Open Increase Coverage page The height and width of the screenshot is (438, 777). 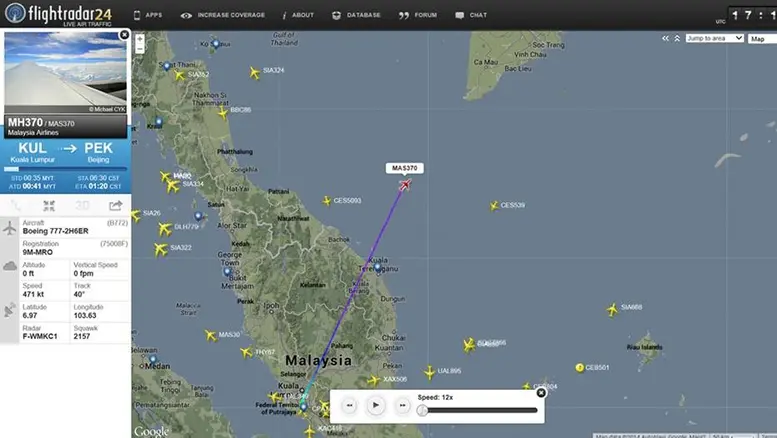tap(222, 15)
